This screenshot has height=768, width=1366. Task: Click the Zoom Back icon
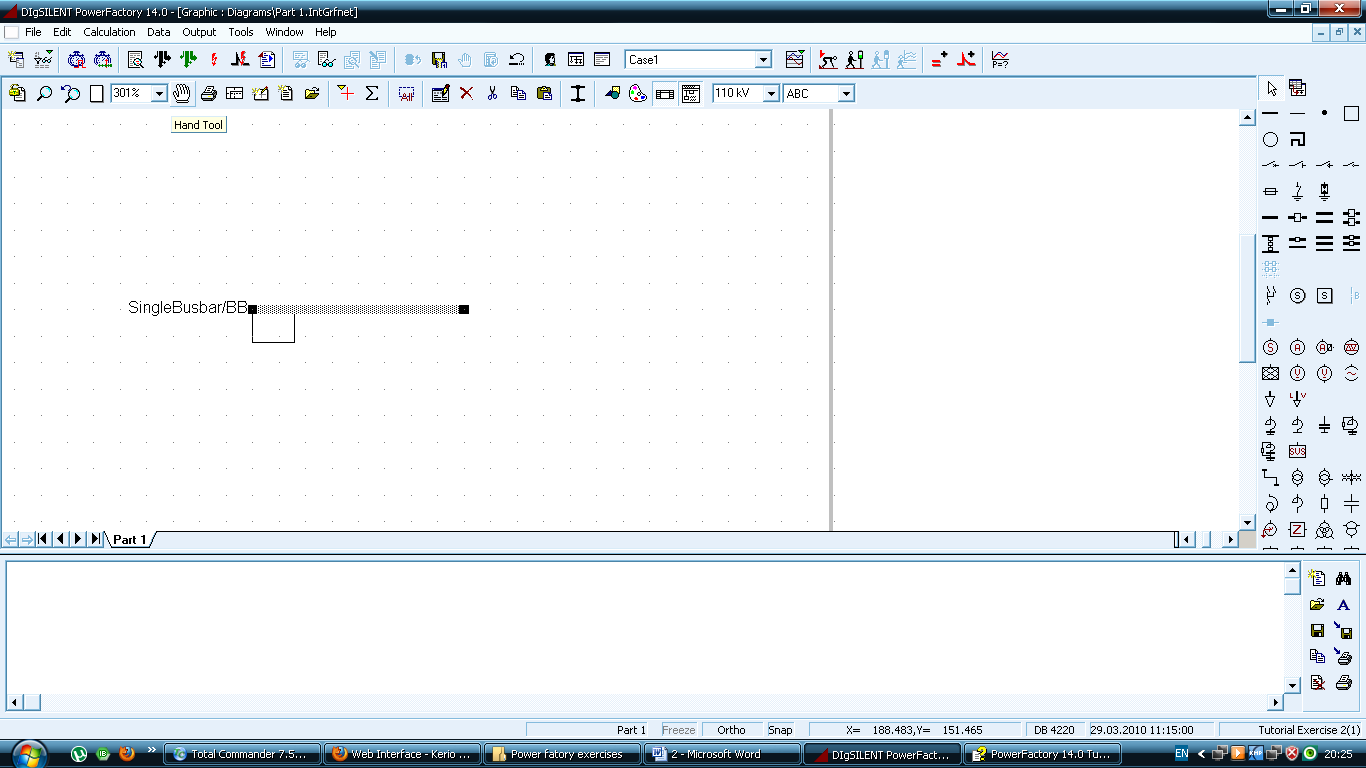[x=71, y=93]
